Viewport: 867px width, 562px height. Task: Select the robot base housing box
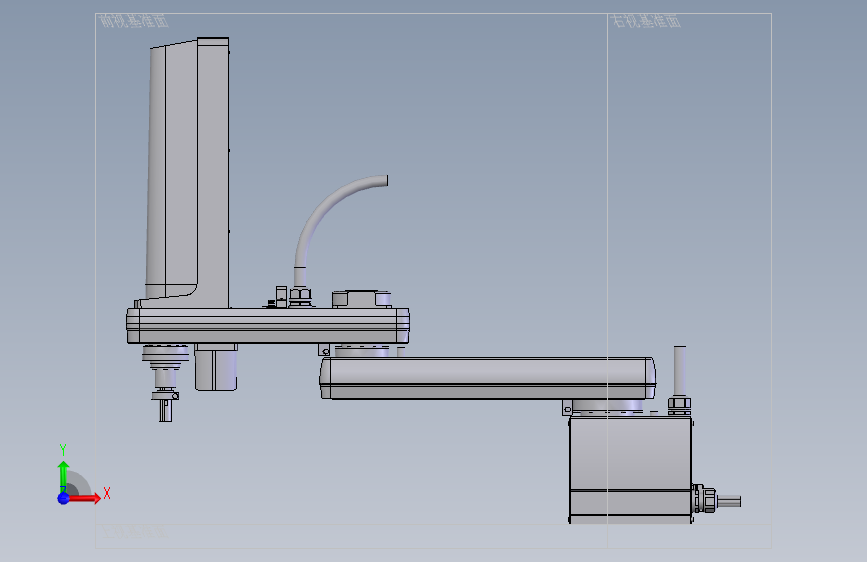pos(630,470)
